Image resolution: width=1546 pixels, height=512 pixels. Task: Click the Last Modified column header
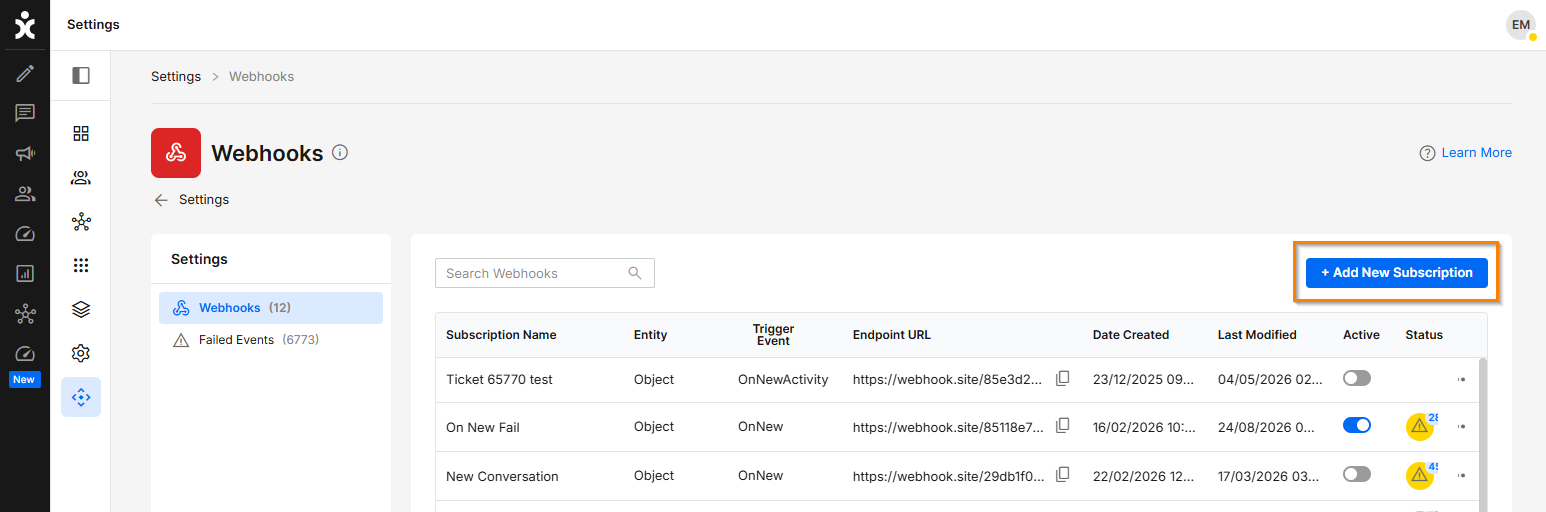click(1257, 335)
